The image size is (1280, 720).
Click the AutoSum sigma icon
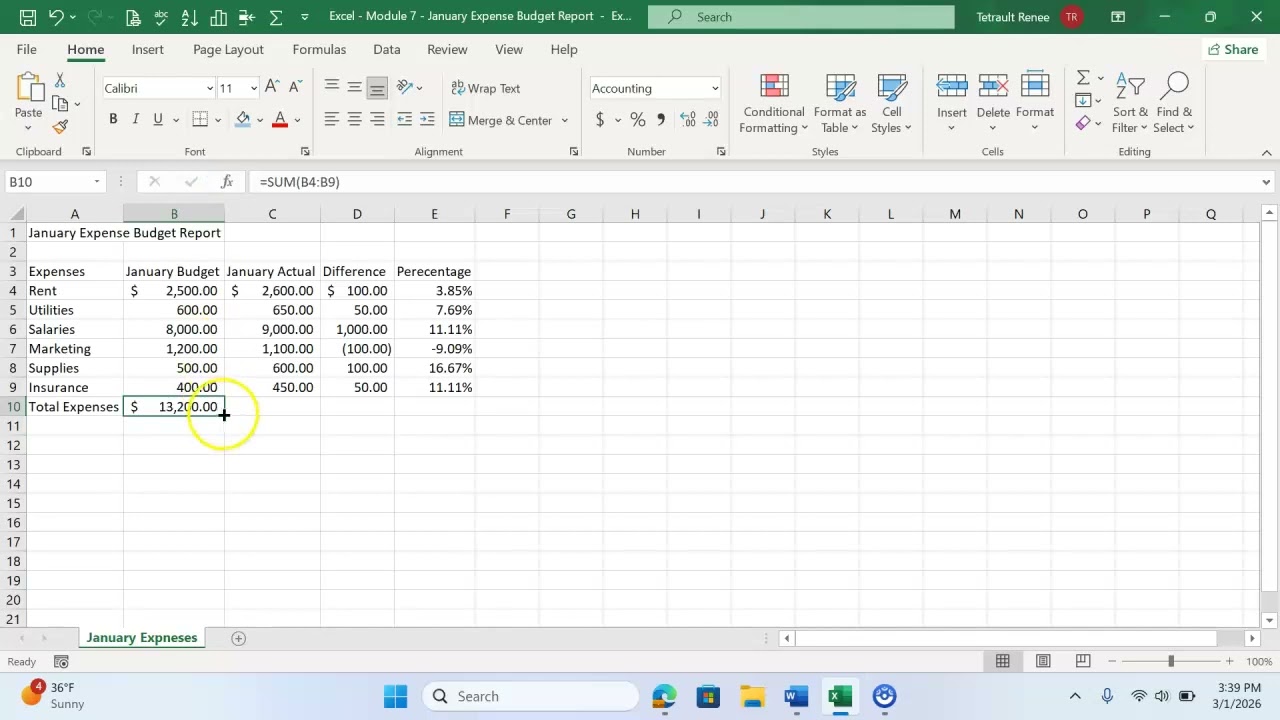pyautogui.click(x=1083, y=78)
